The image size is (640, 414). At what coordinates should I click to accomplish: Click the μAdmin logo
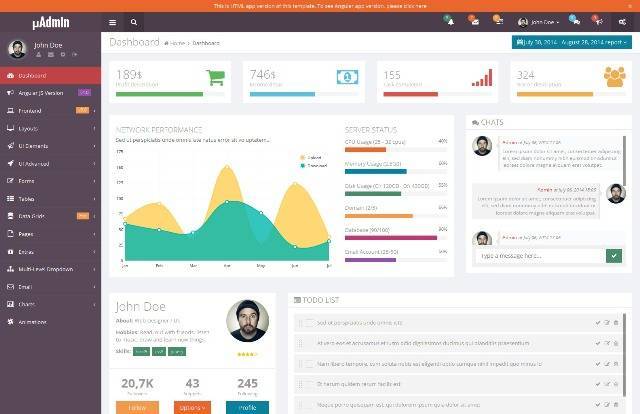coord(51,22)
